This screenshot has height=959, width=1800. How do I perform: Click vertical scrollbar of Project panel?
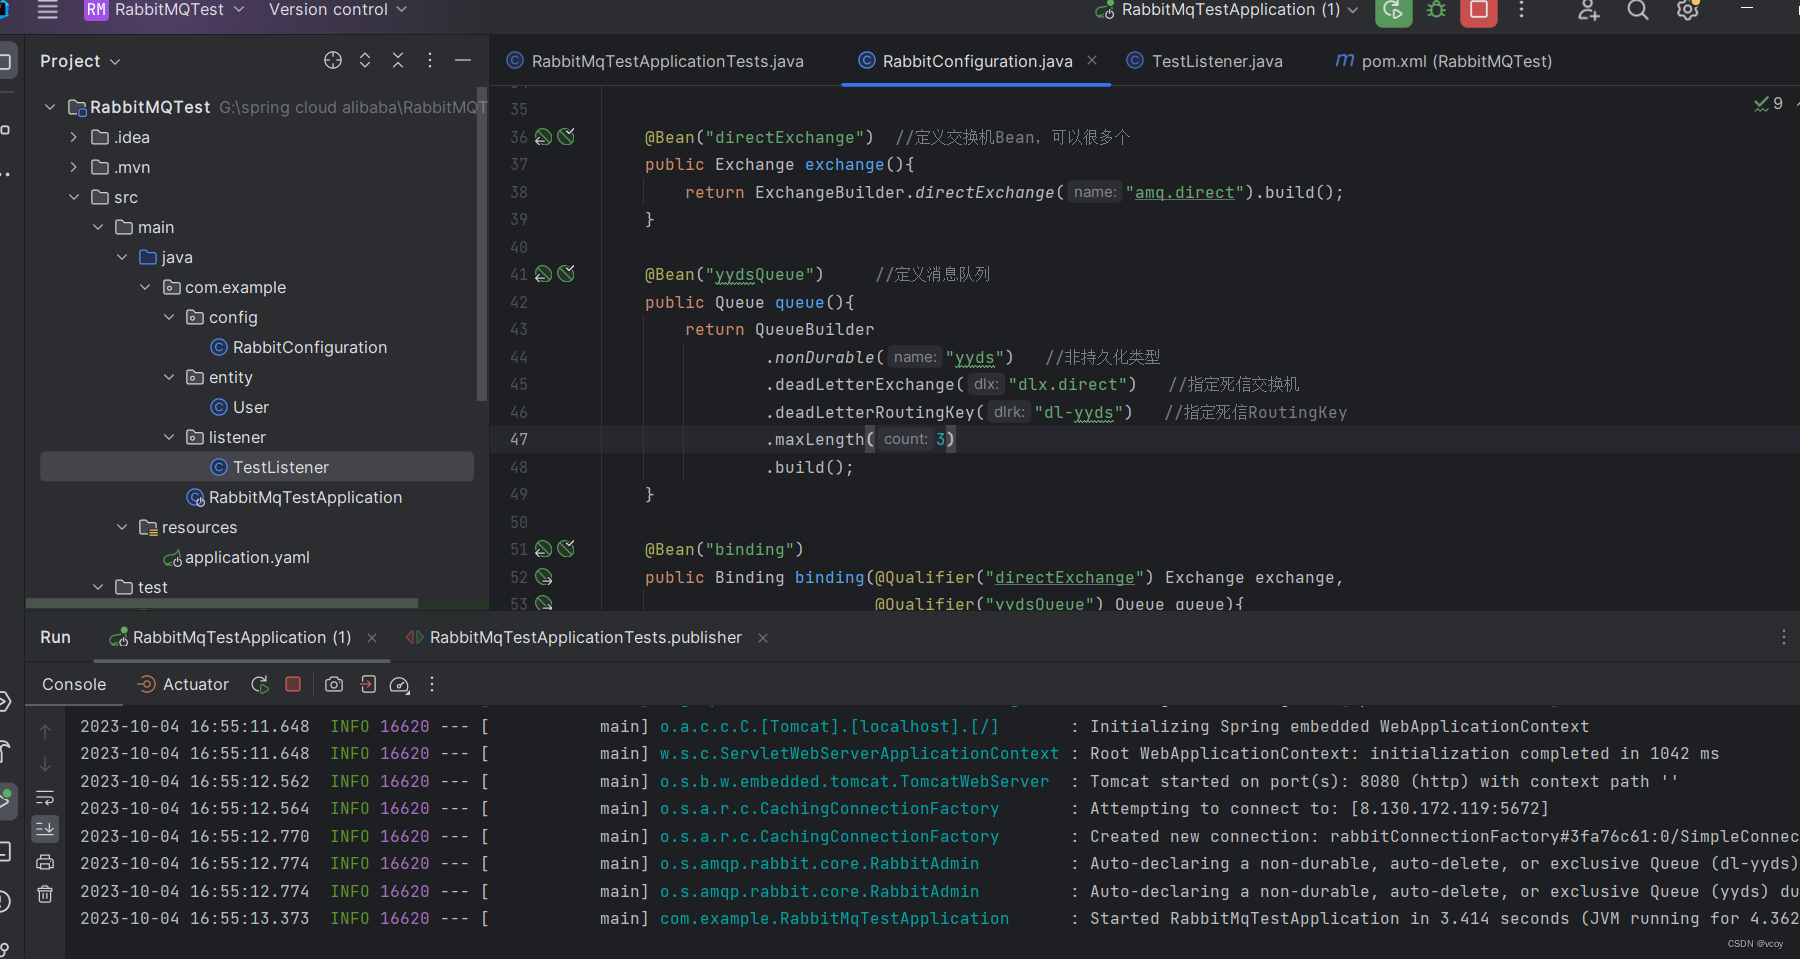click(x=482, y=243)
